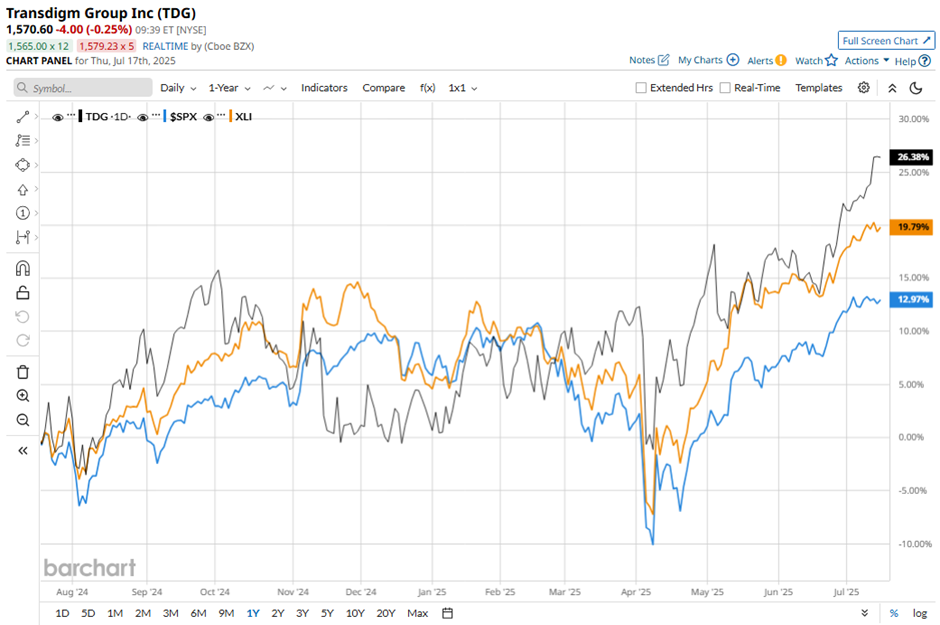The height and width of the screenshot is (625, 940).
Task: Select the 1D time range
Action: (62, 613)
